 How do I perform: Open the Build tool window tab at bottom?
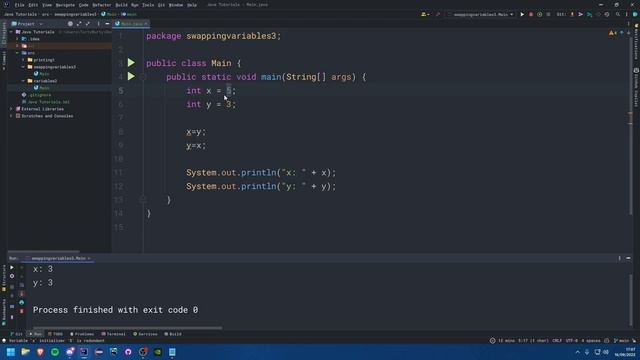[173, 334]
